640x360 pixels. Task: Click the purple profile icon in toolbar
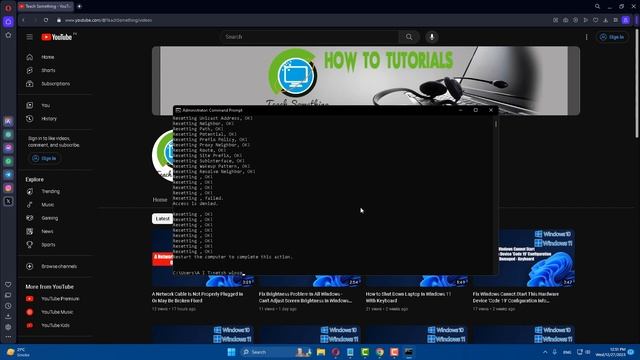(625, 20)
